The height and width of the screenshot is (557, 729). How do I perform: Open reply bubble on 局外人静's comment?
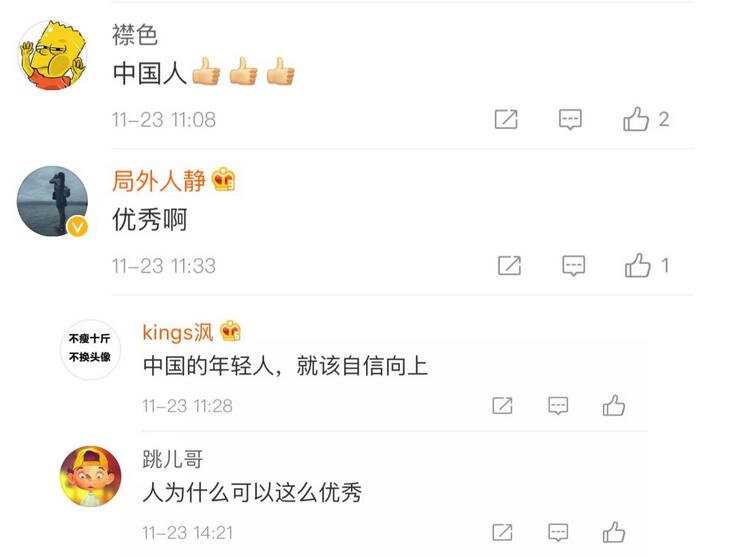pos(574,266)
